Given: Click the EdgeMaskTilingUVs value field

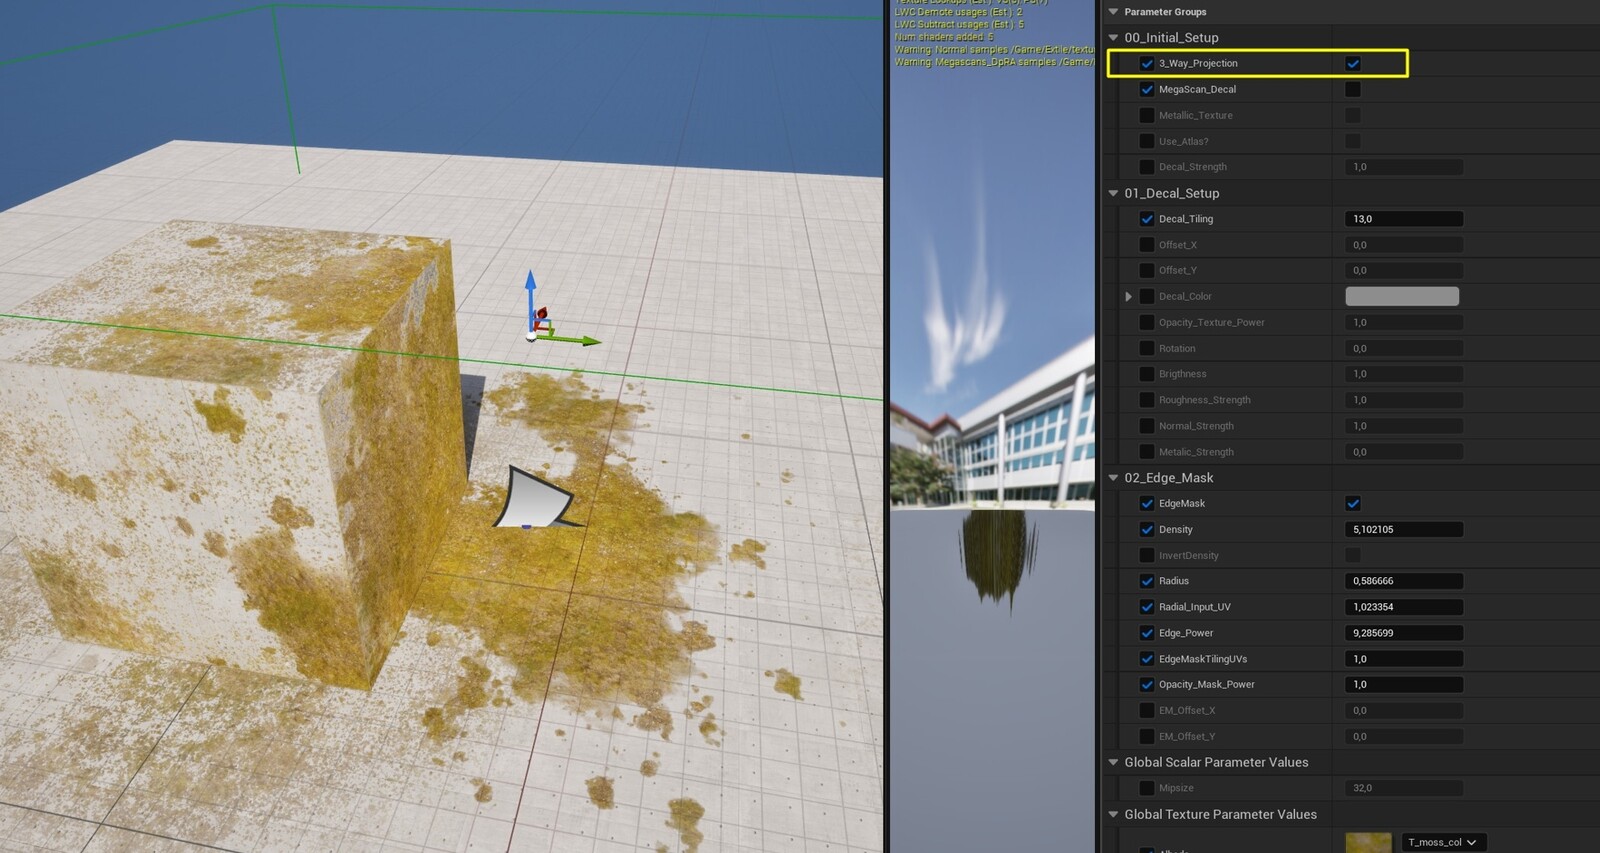Looking at the screenshot, I should (1404, 659).
